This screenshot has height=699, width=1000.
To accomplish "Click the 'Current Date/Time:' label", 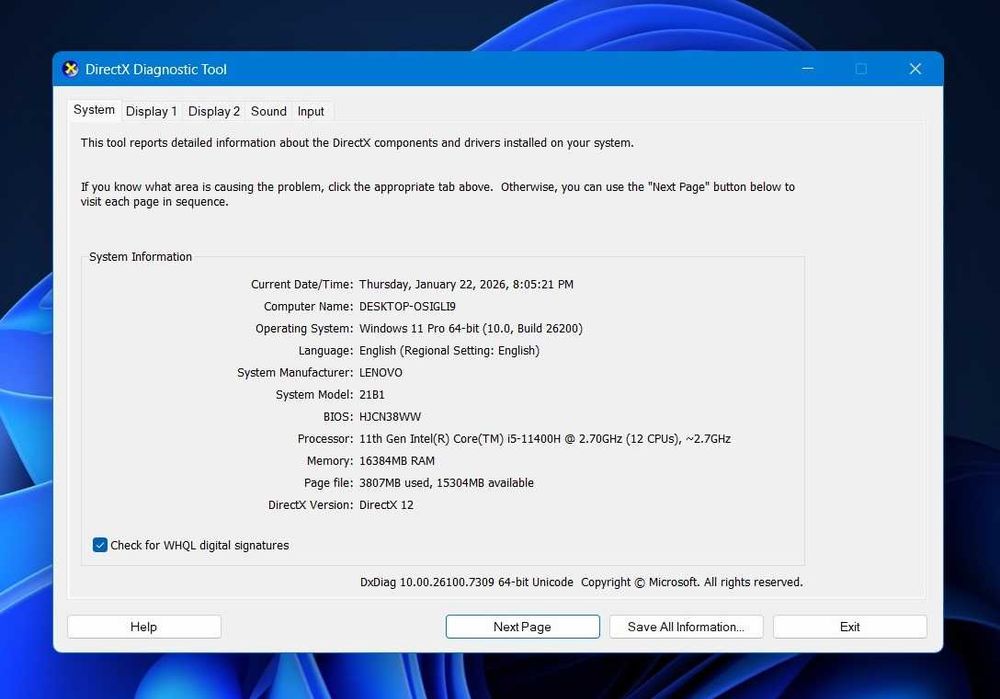I will click(302, 284).
